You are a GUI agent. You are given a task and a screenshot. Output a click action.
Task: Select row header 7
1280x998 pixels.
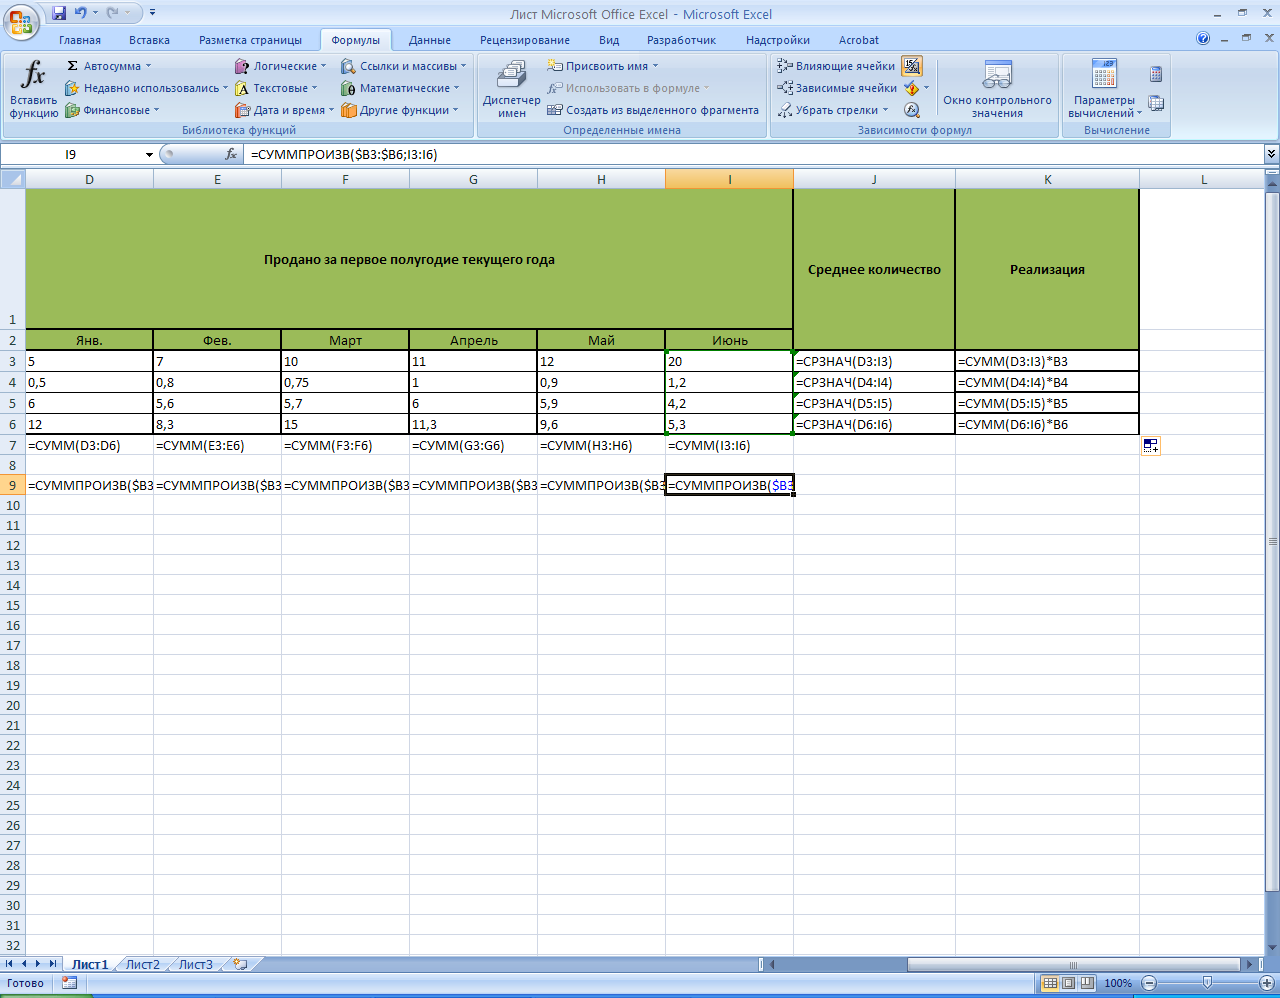click(x=12, y=445)
